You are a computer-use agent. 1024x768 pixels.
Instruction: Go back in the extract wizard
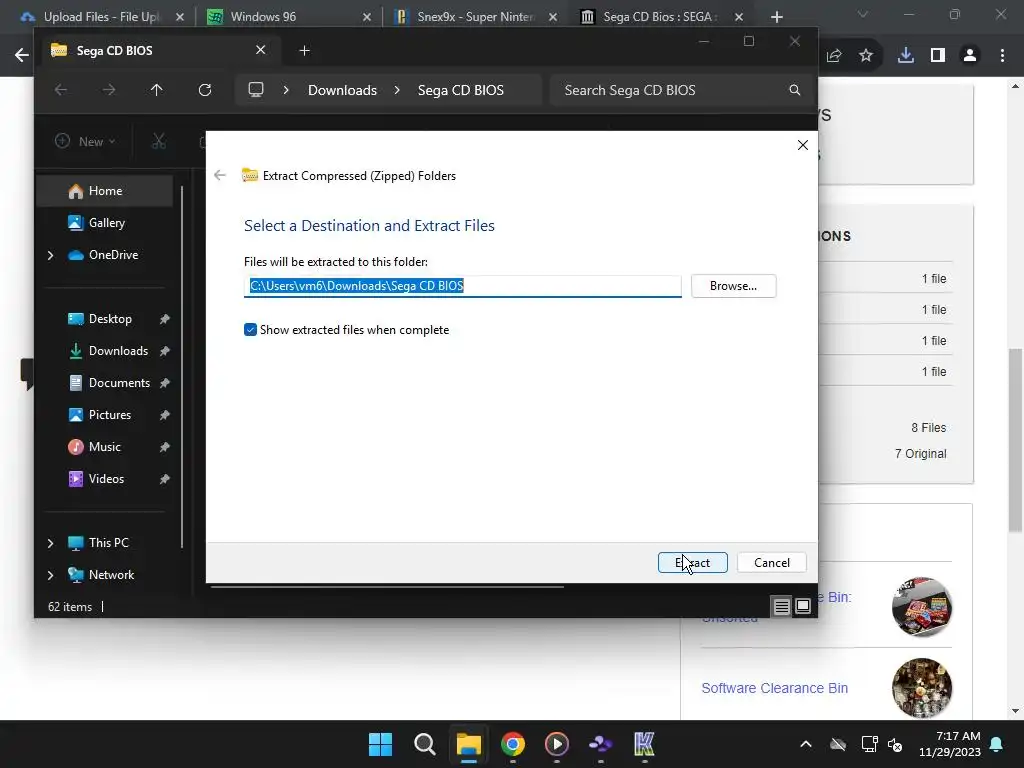[220, 175]
